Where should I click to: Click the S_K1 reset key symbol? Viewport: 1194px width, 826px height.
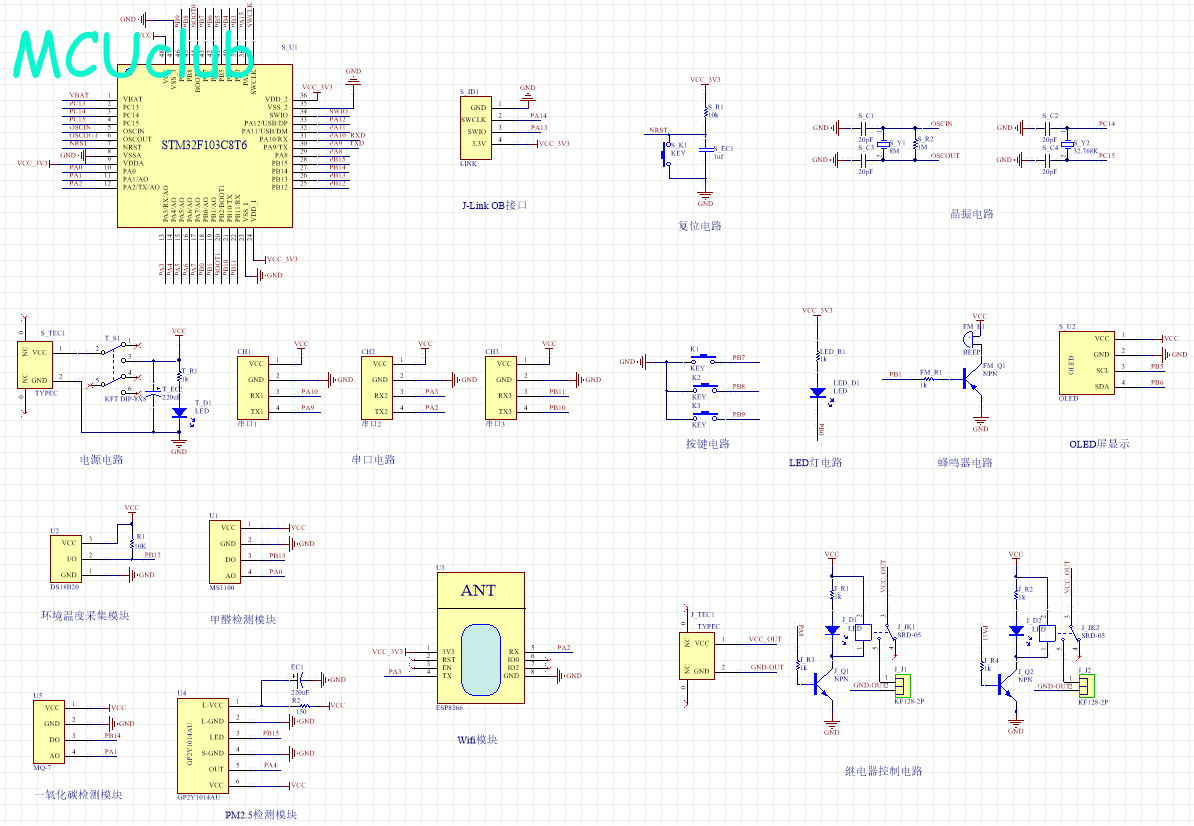pos(667,155)
